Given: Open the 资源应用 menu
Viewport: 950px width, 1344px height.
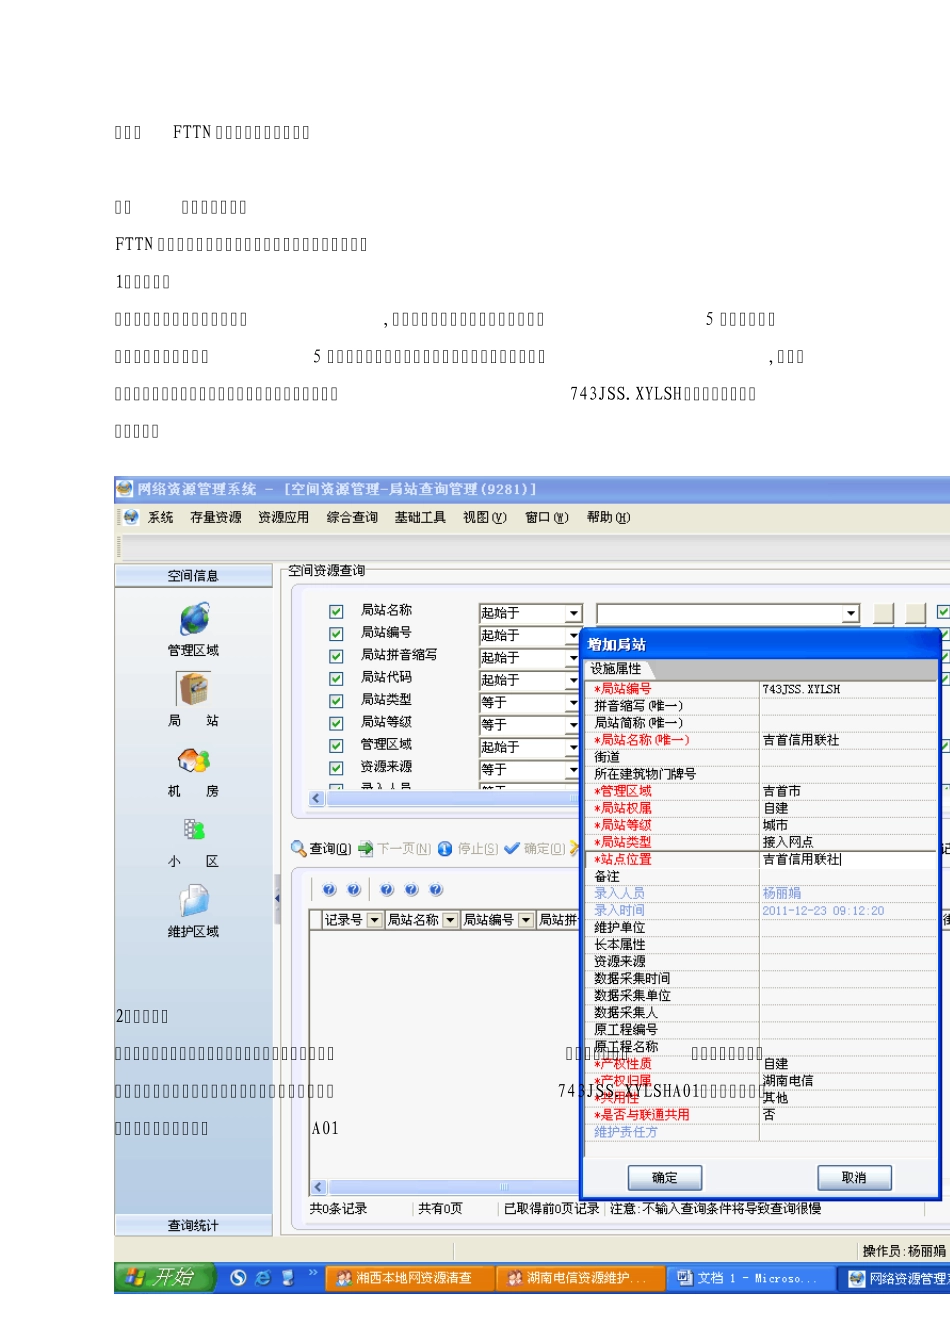Looking at the screenshot, I should pos(283,517).
